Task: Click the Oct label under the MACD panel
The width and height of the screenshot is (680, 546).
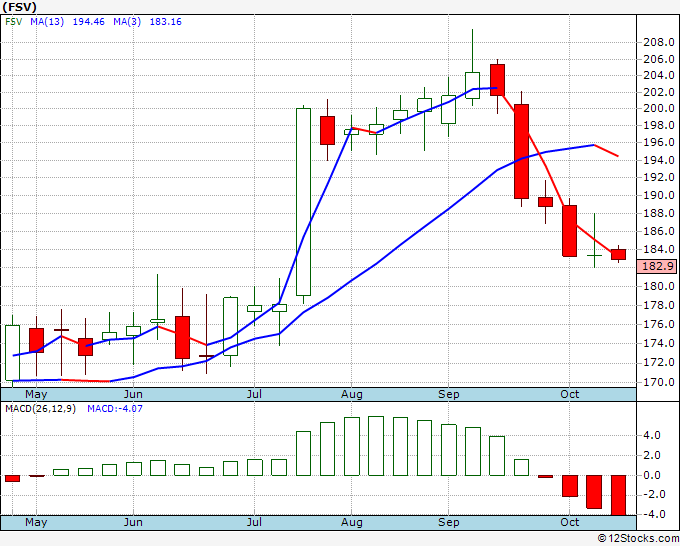Action: click(x=569, y=522)
